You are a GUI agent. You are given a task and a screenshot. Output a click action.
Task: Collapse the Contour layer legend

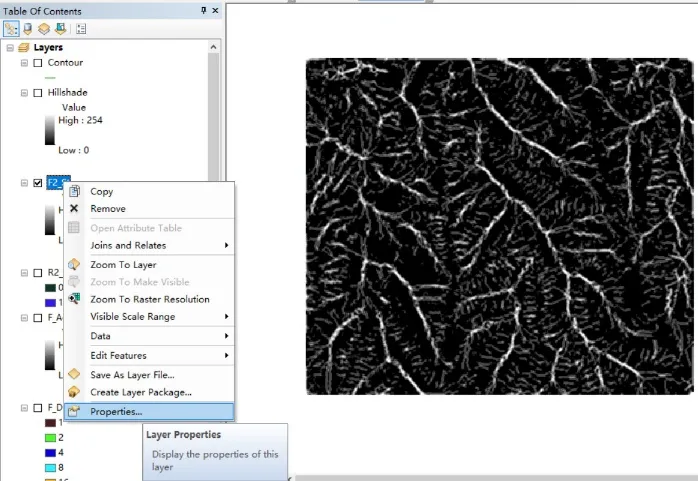point(24,63)
